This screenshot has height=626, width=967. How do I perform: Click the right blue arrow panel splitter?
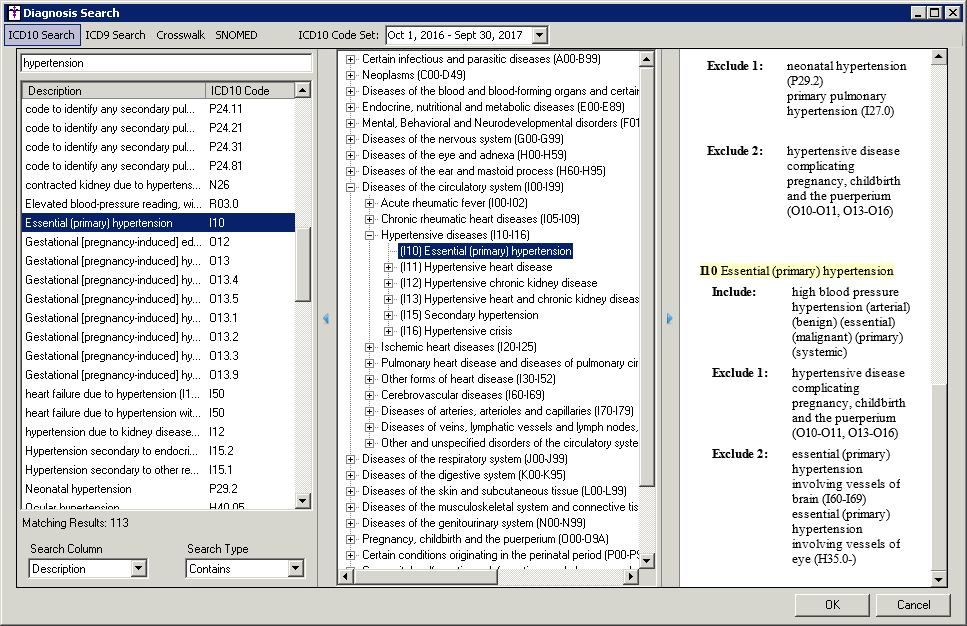(669, 319)
